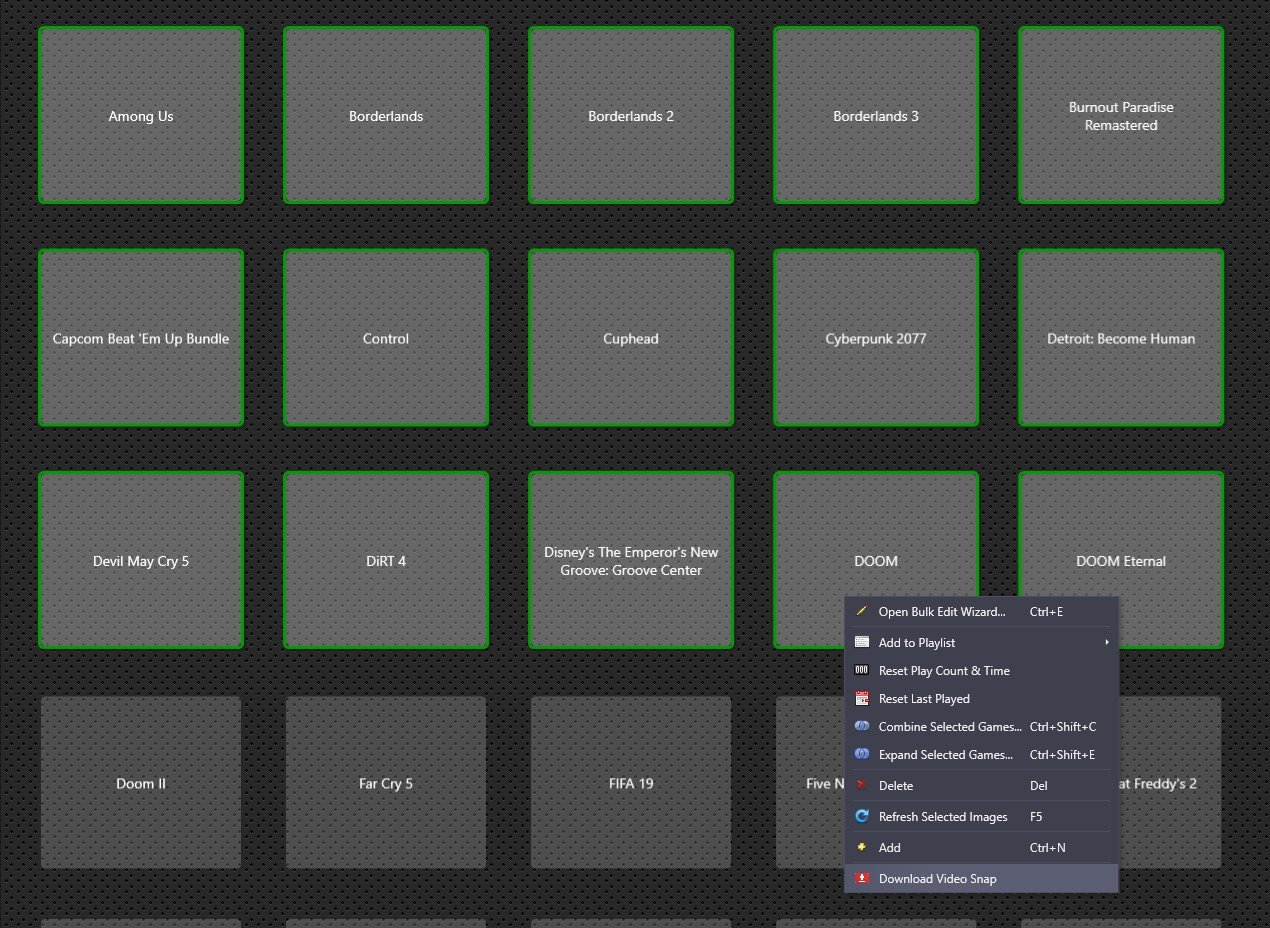The width and height of the screenshot is (1270, 928).
Task: Select the Borderlands game tile
Action: [x=386, y=115]
